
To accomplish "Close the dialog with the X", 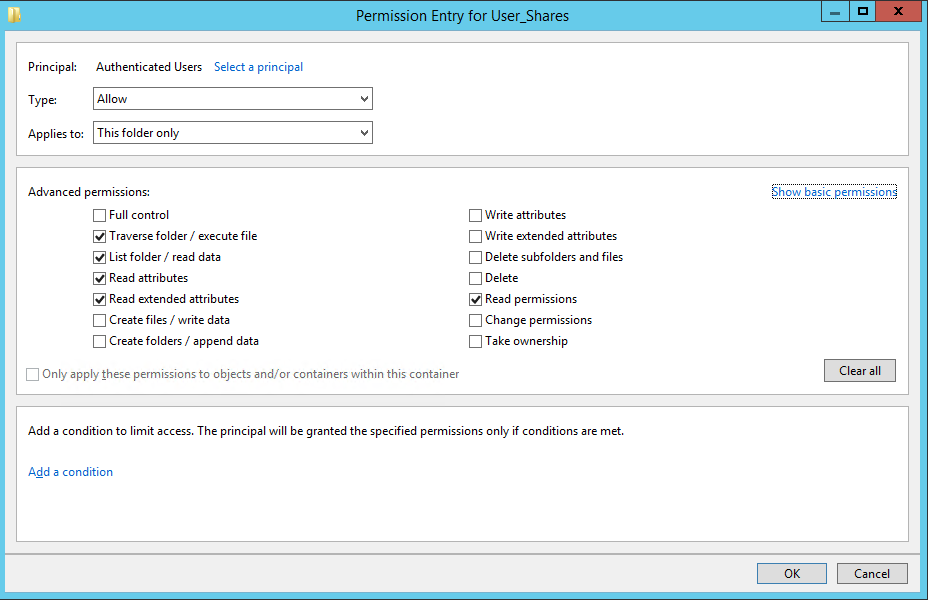I will pos(898,11).
